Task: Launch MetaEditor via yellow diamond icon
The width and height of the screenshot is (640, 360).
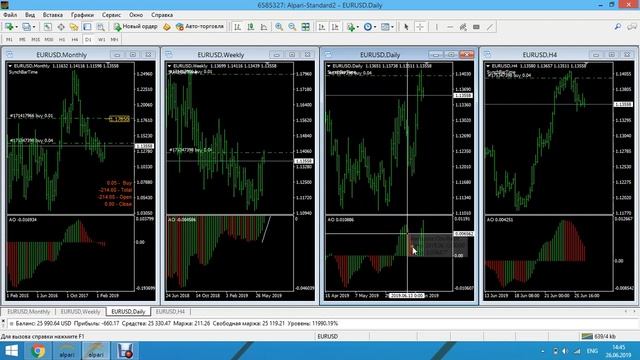Action: 167,27
